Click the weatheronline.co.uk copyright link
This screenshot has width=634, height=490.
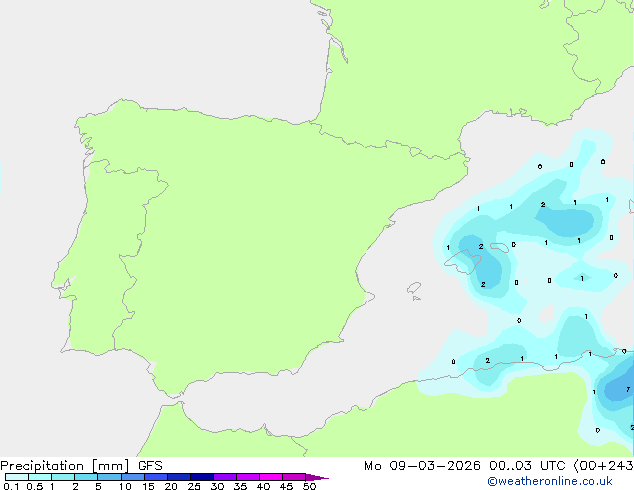point(550,481)
